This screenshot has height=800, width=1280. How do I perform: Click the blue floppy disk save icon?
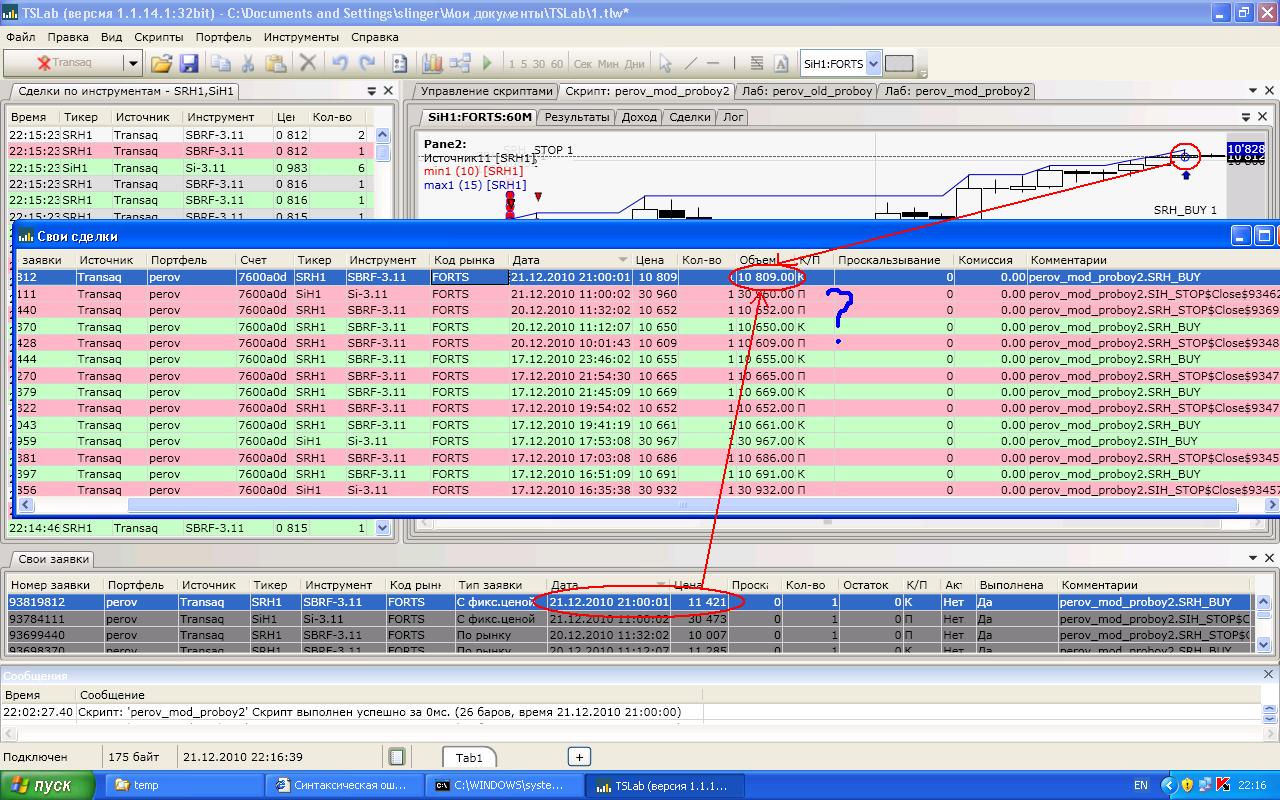(189, 63)
